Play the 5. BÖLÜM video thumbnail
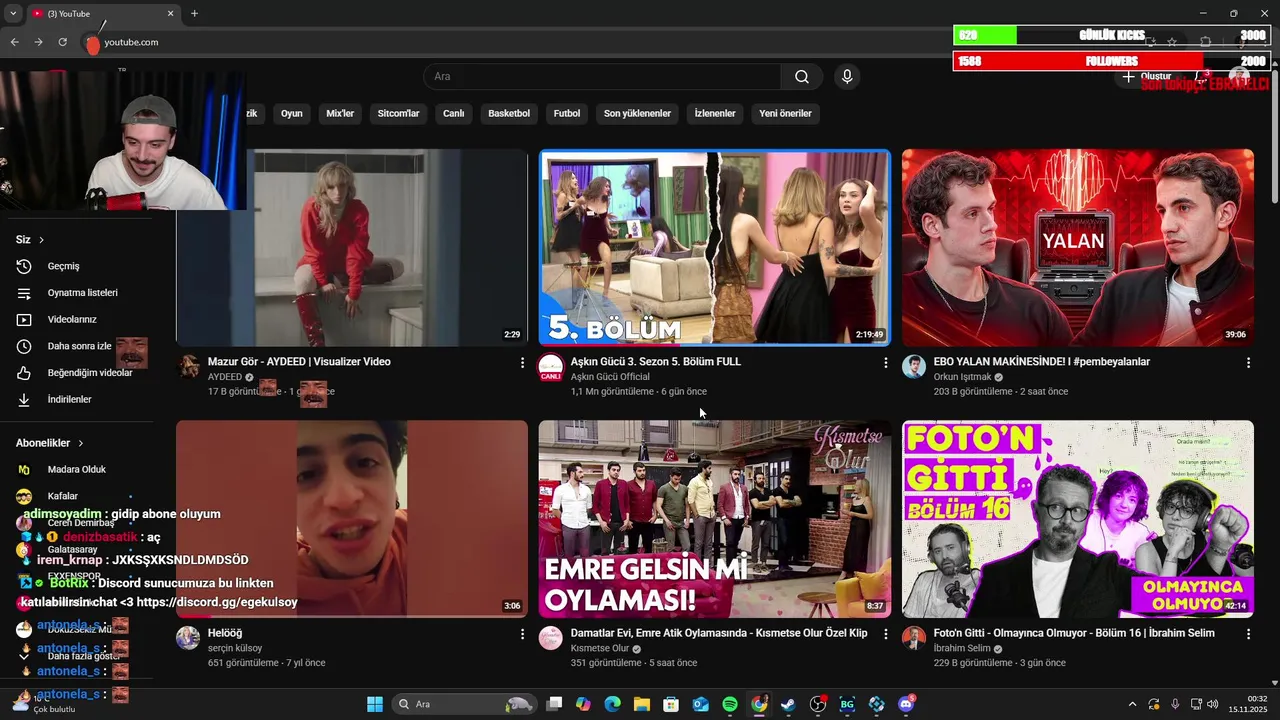 (x=715, y=248)
